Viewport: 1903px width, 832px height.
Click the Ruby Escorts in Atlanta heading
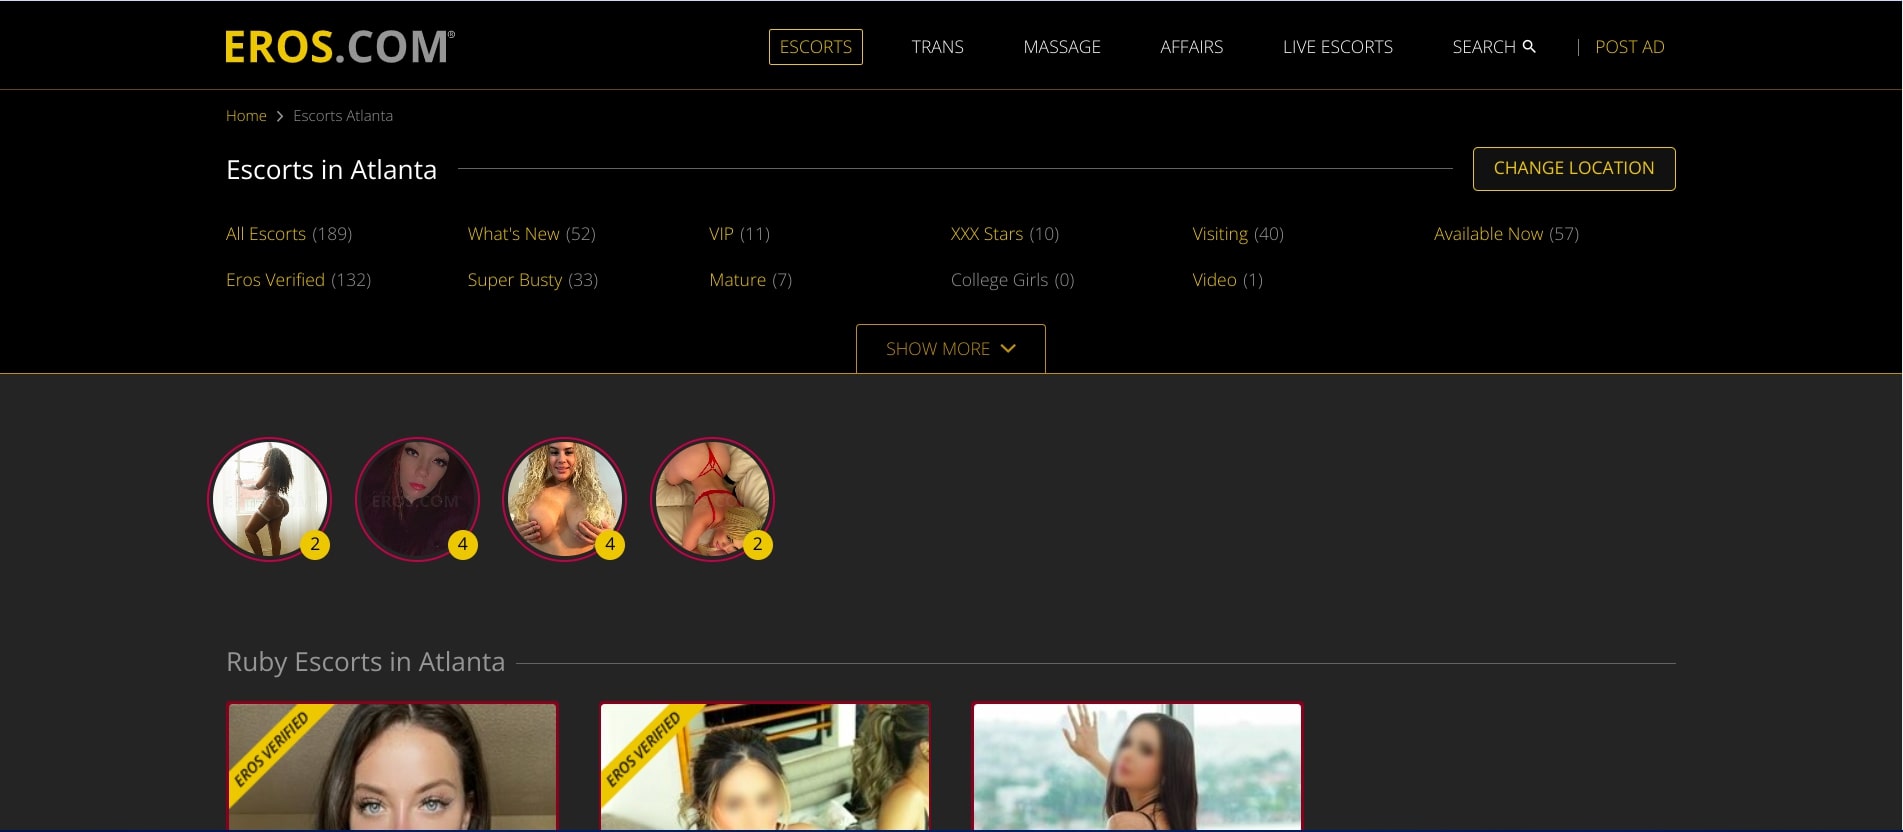click(366, 662)
